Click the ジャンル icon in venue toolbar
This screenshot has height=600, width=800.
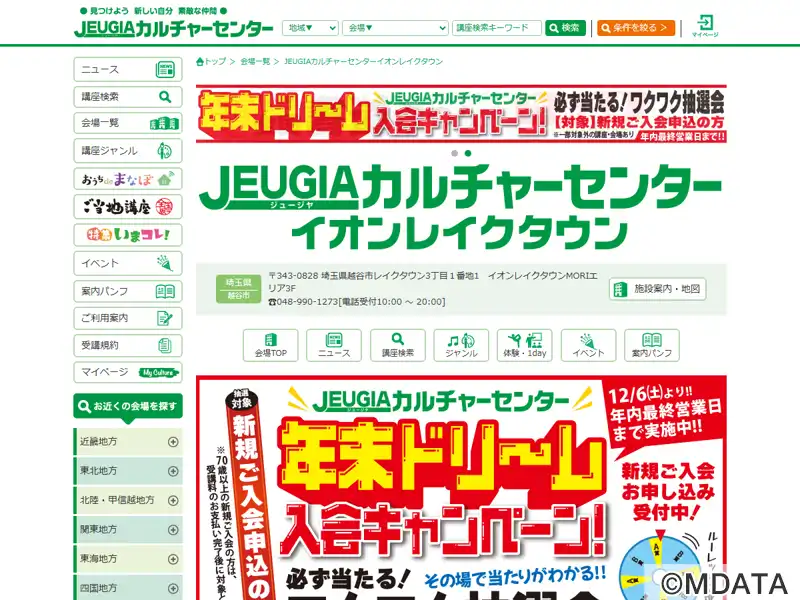coord(461,345)
